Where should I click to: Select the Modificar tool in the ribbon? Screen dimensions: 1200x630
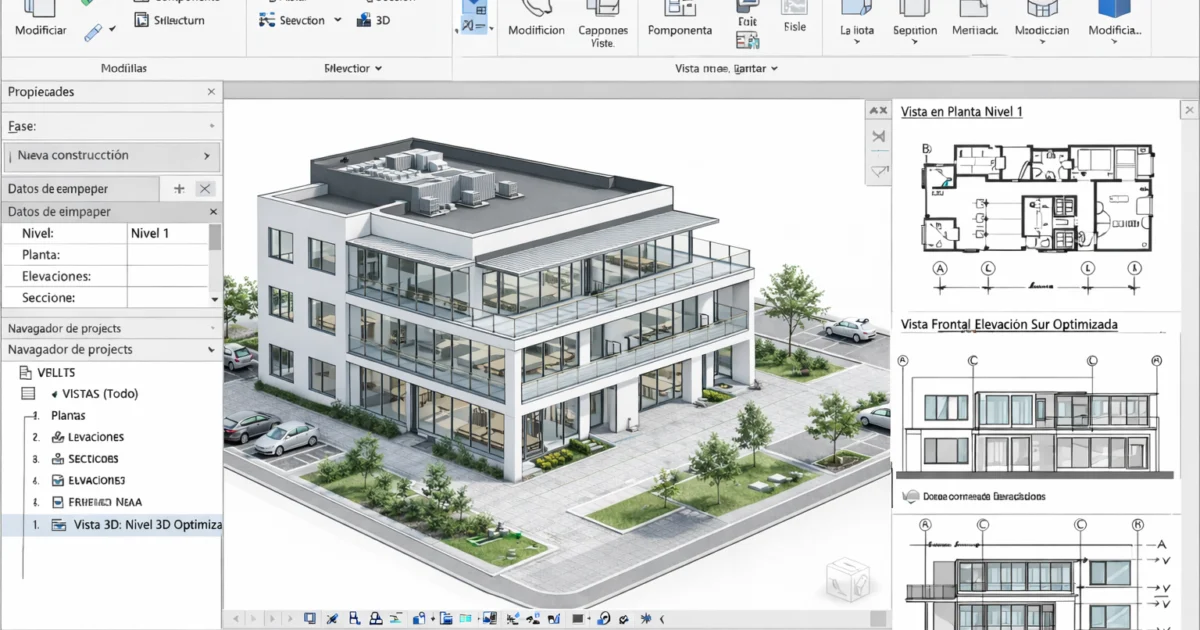point(38,22)
